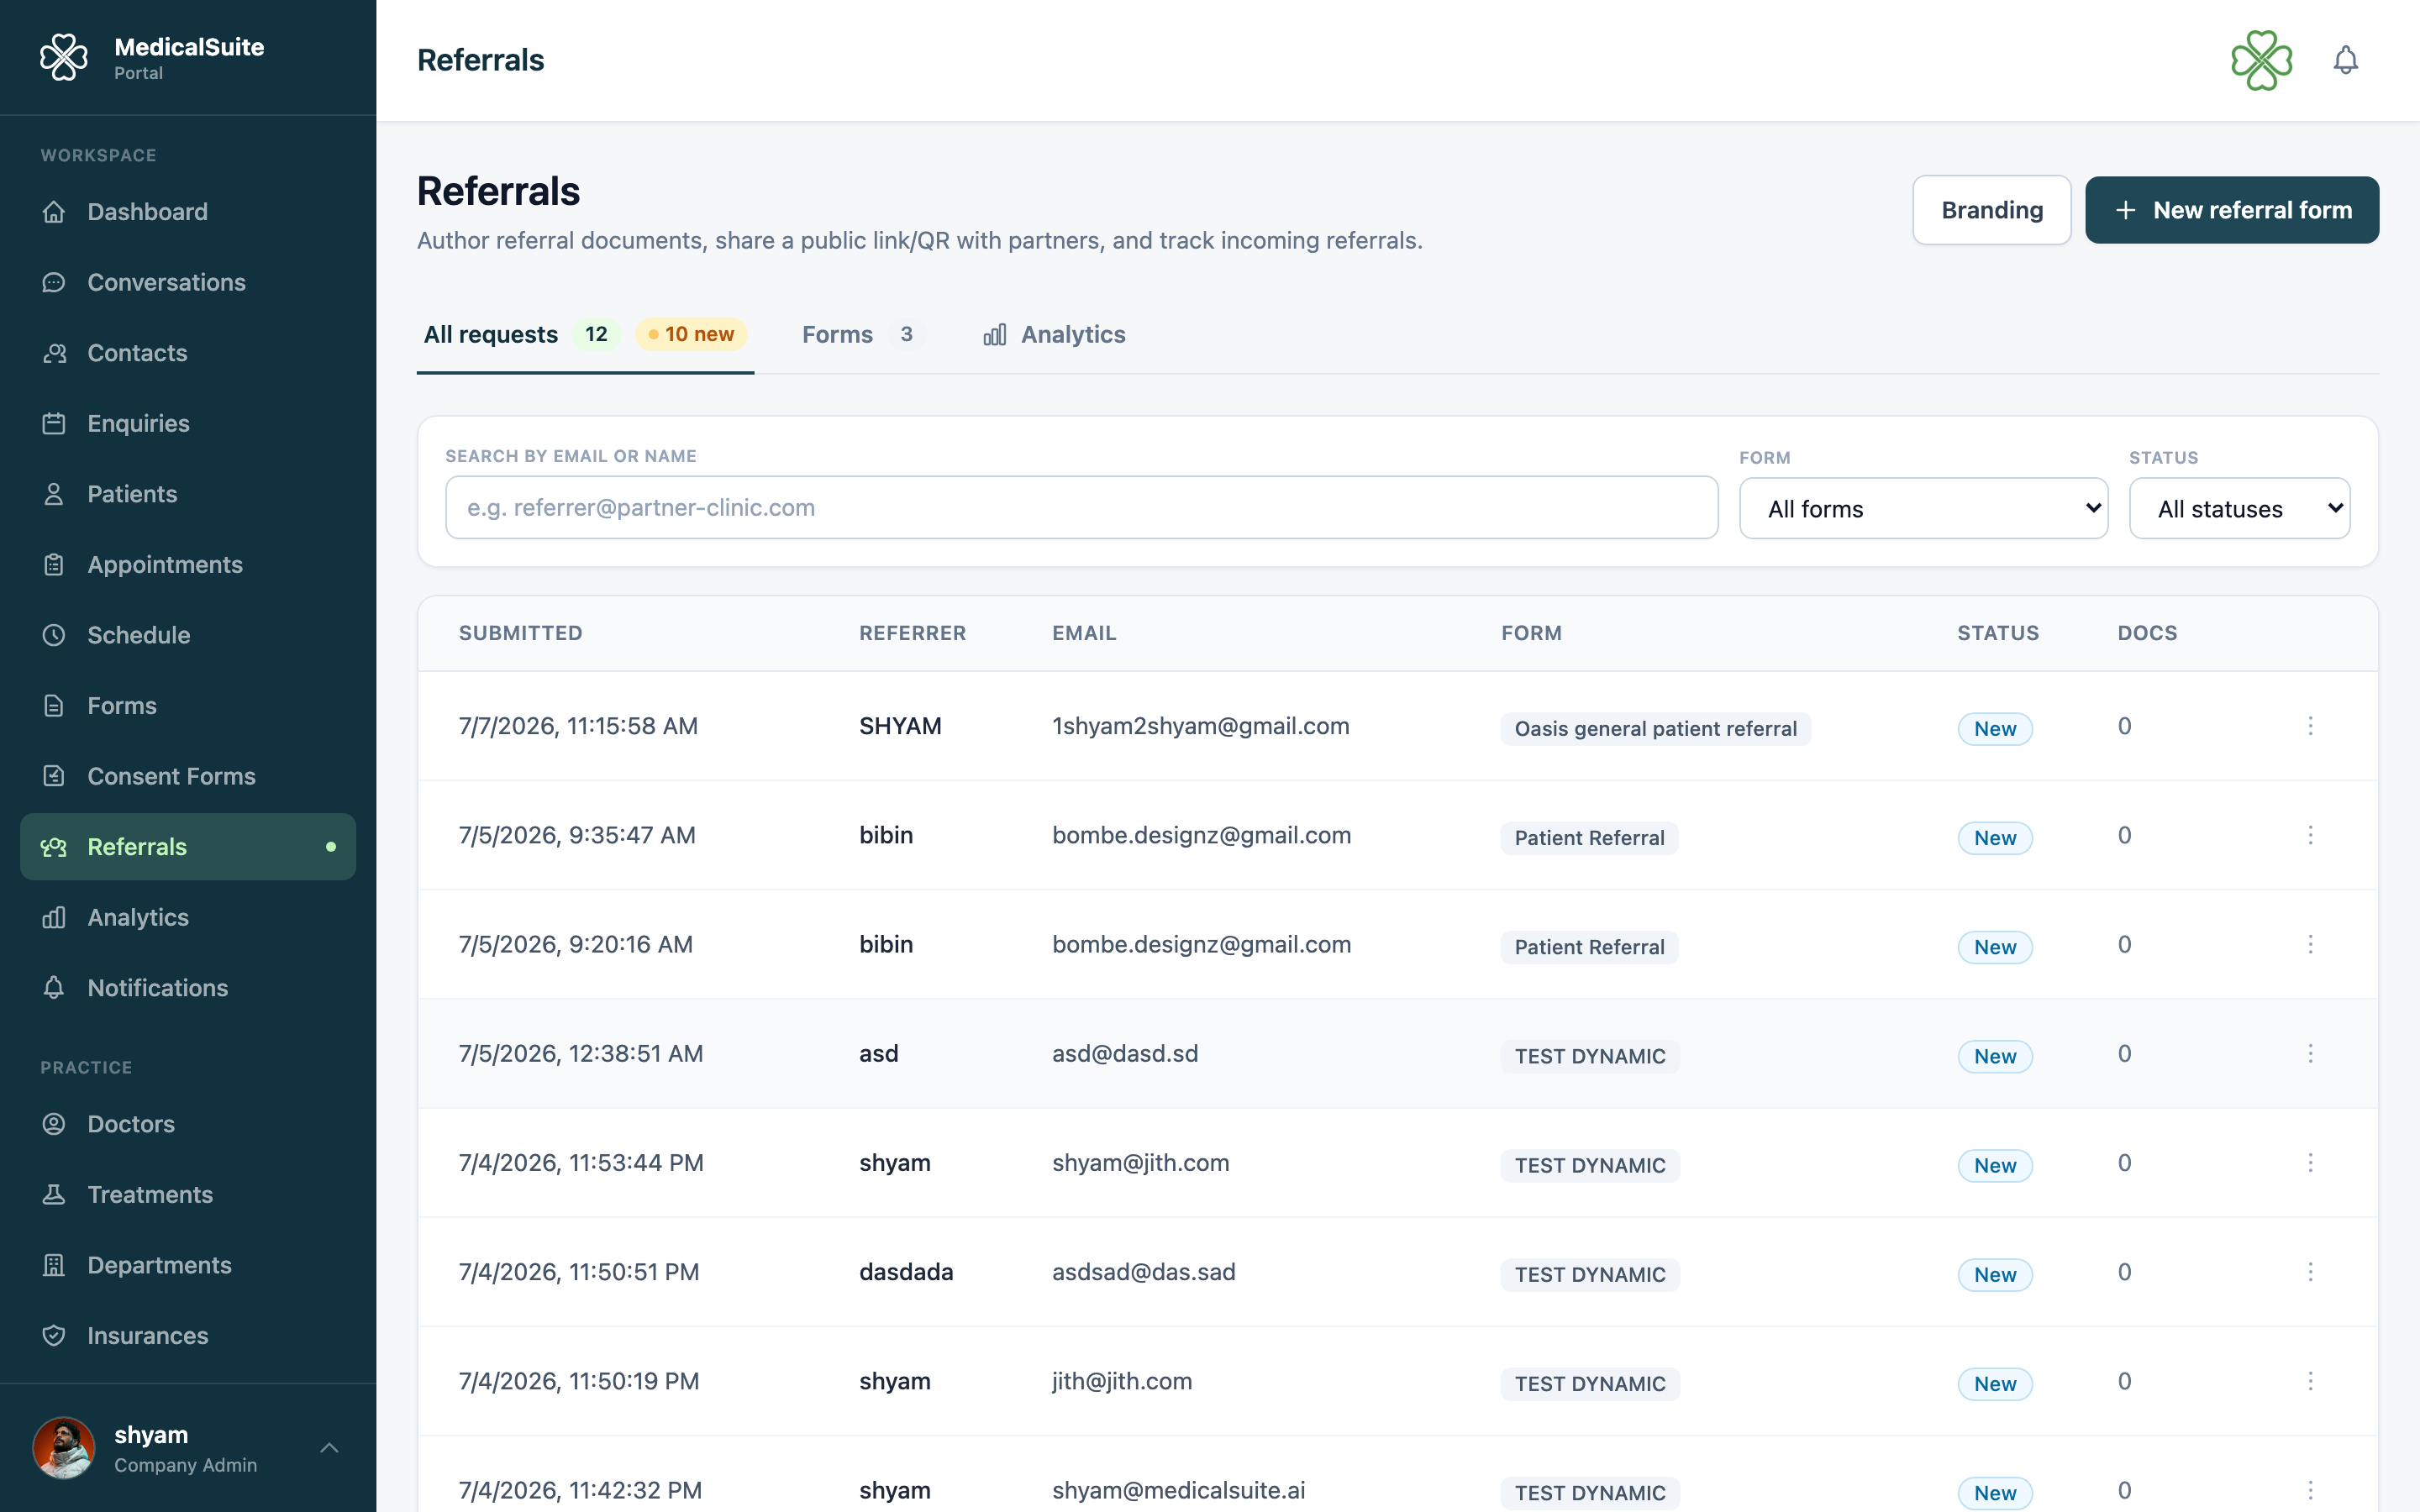Open Notifications via sidebar bell icon
This screenshot has height=1512, width=2420.
tap(54, 988)
